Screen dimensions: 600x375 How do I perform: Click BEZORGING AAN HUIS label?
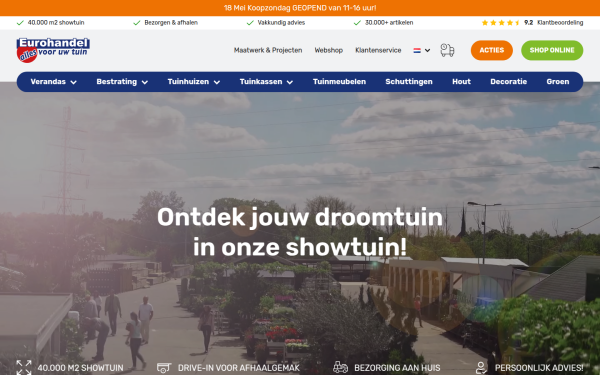397,368
